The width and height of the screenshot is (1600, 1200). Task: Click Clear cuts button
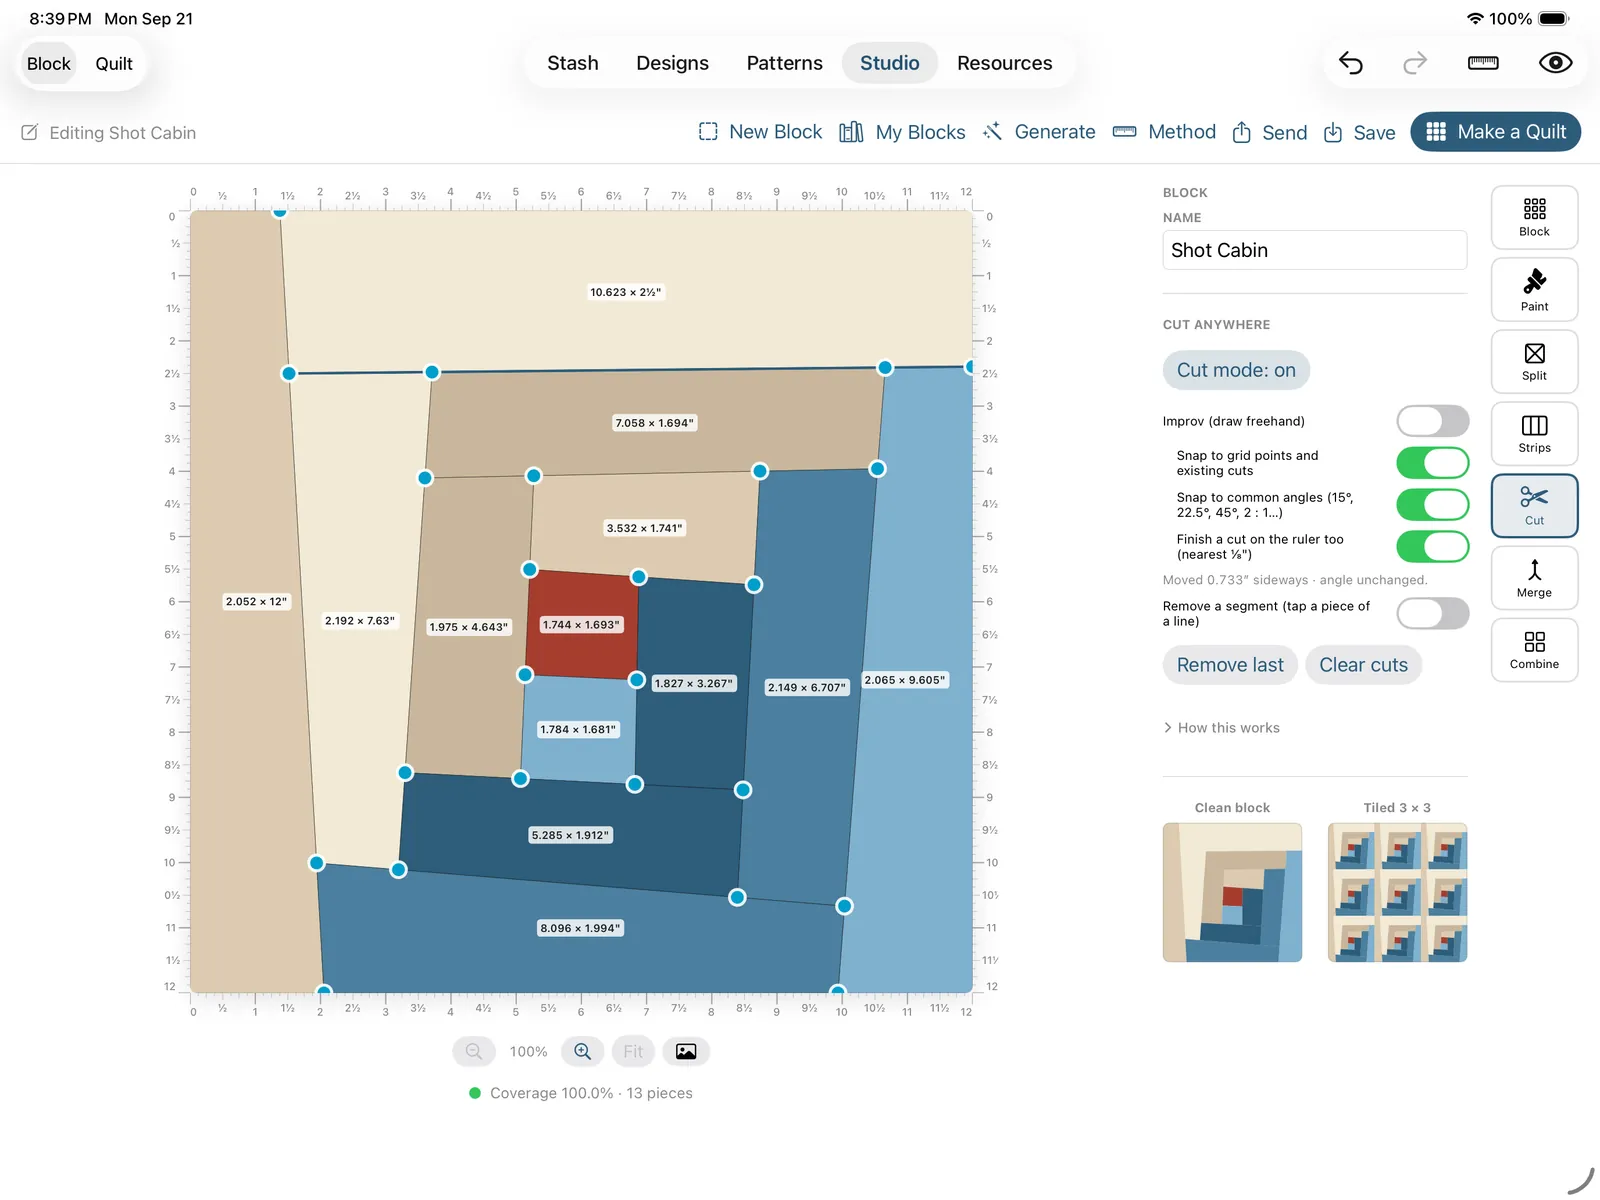[x=1363, y=665]
